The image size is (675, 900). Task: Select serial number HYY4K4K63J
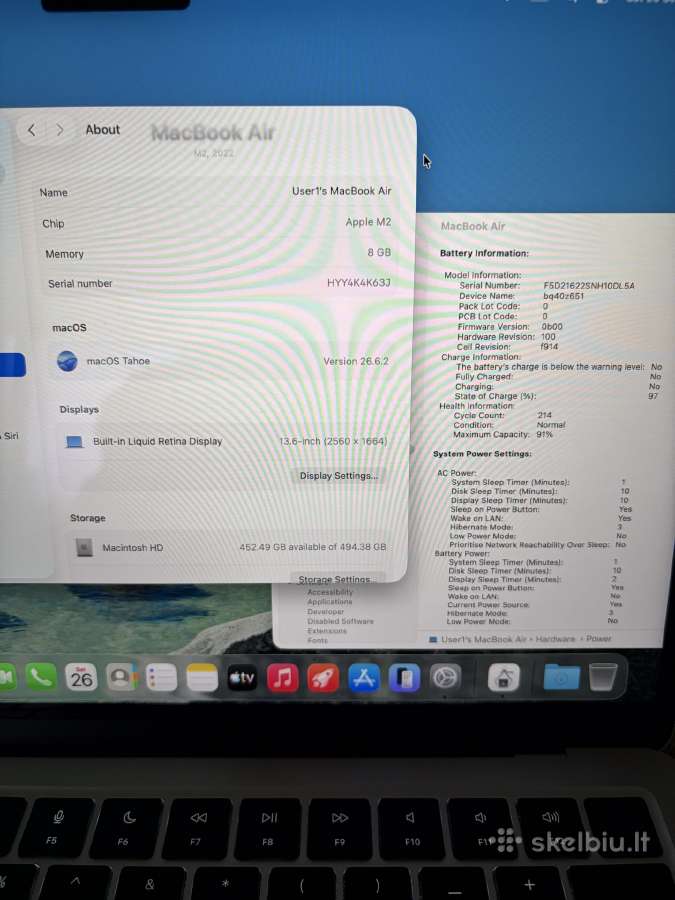pyautogui.click(x=358, y=282)
